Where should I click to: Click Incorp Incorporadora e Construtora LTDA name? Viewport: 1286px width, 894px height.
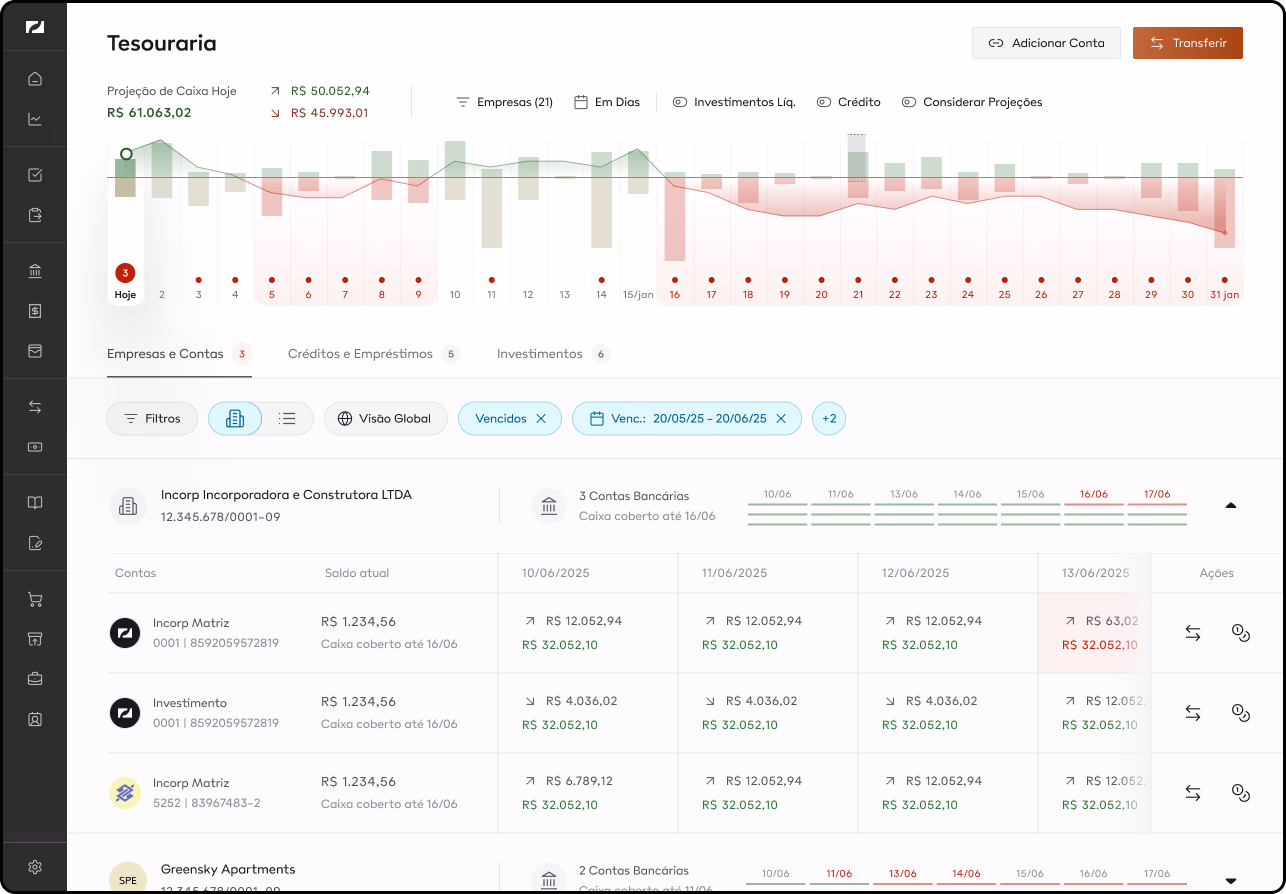point(286,495)
